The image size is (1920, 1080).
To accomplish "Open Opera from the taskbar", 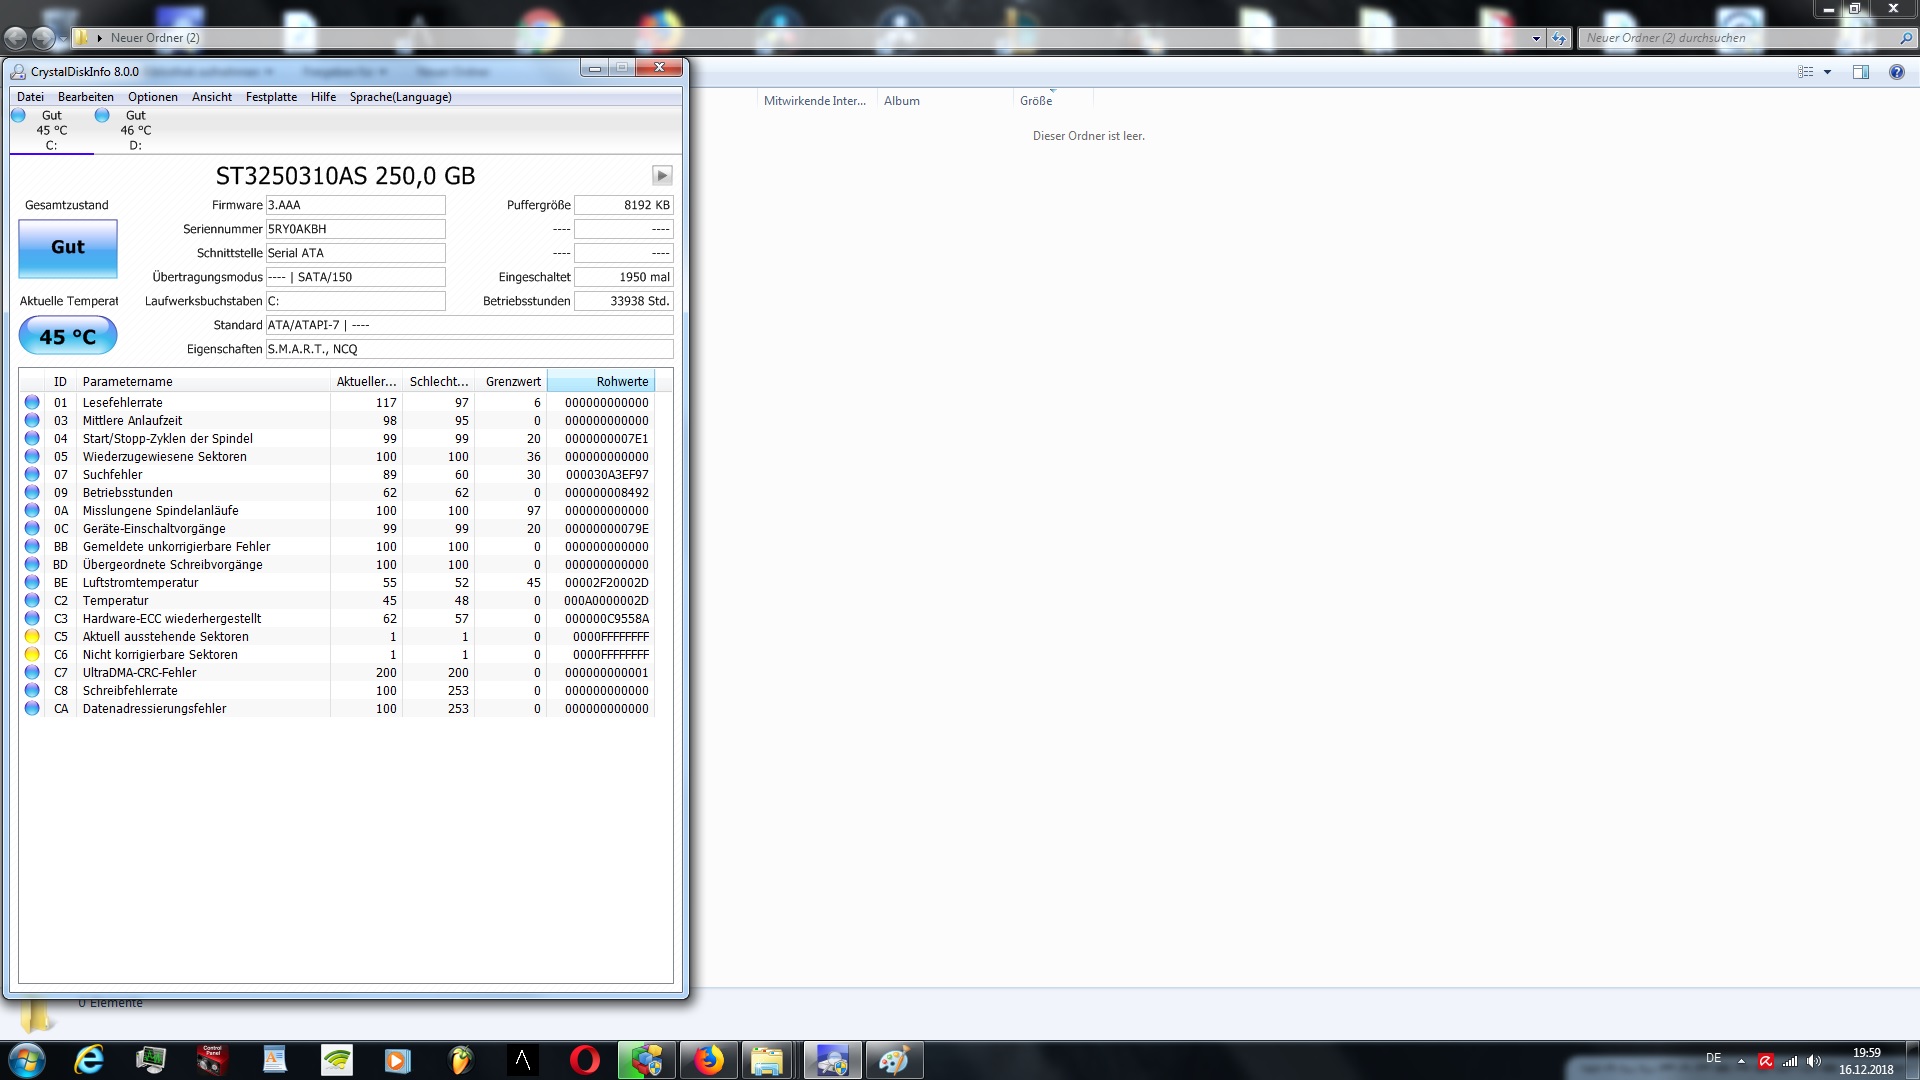I will point(584,1060).
